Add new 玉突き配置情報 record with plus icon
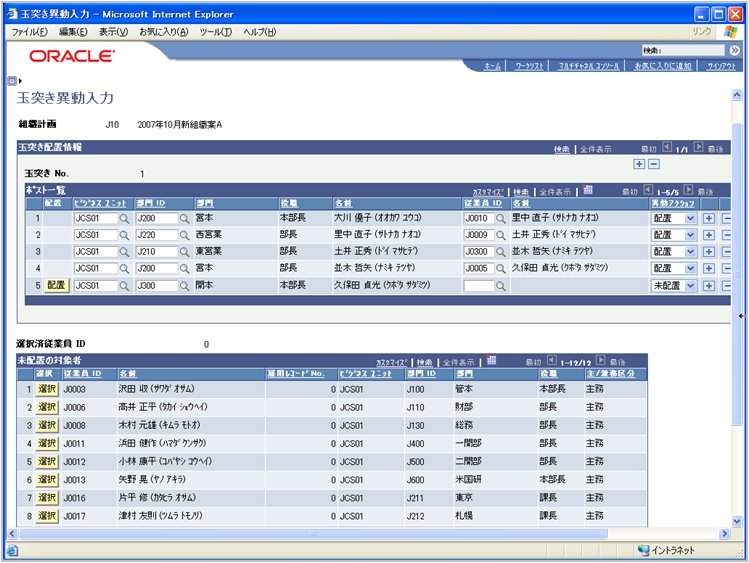The image size is (749, 563). pos(639,164)
